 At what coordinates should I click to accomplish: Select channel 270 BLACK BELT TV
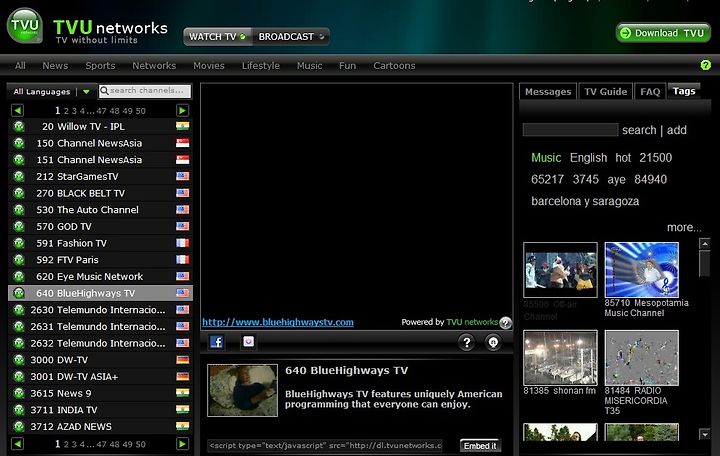click(101, 193)
